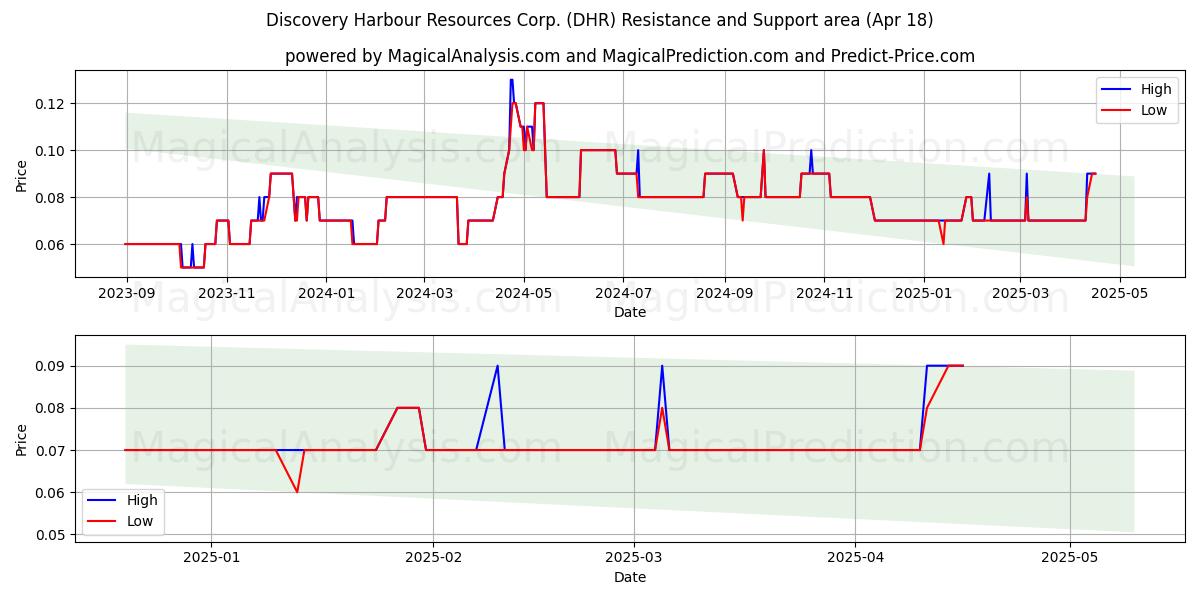1200x600 pixels.
Task: Click top chart x-axis label '2023-09'
Action: (x=126, y=294)
